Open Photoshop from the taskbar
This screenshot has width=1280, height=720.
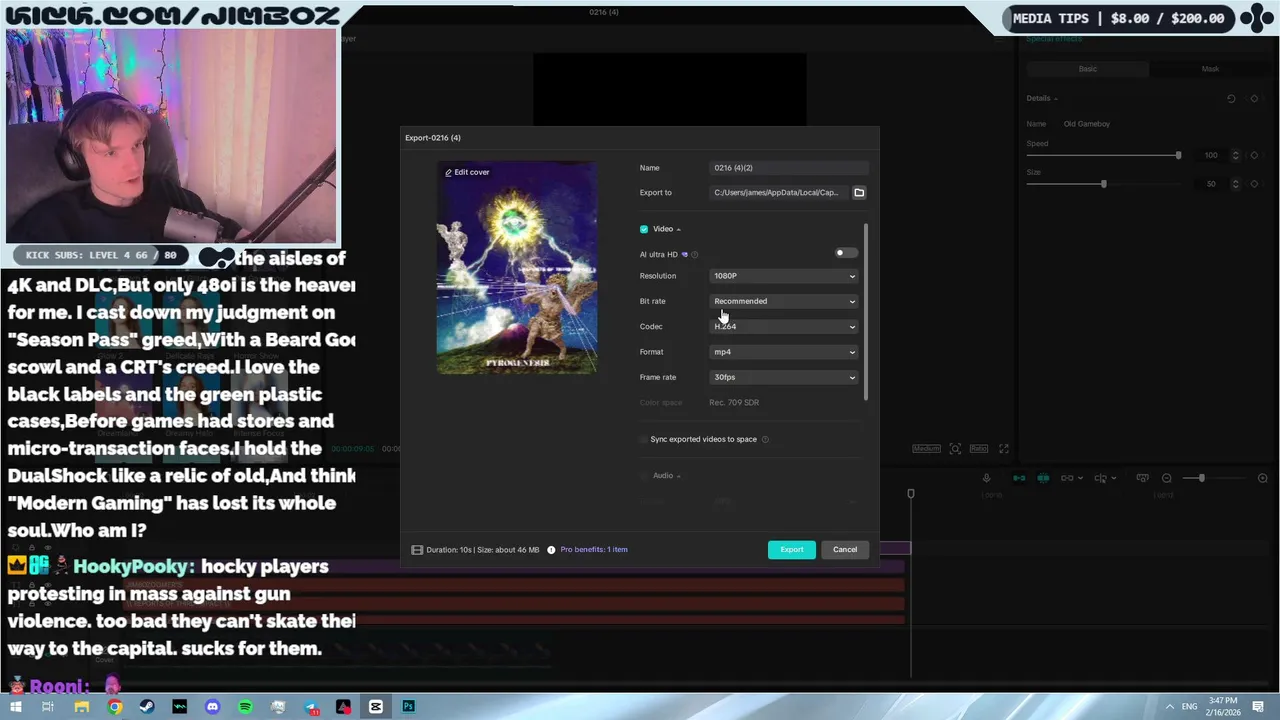[408, 707]
